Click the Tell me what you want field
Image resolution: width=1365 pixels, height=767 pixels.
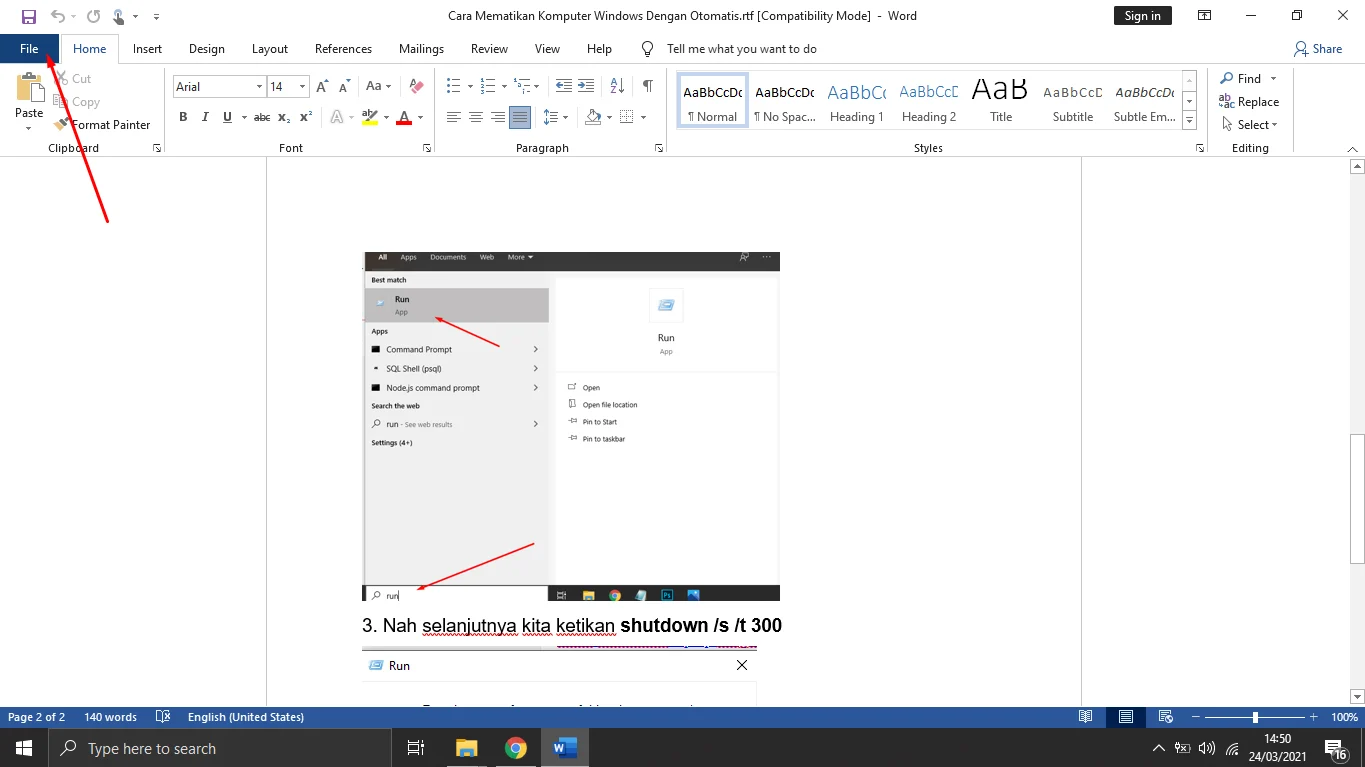[x=741, y=49]
